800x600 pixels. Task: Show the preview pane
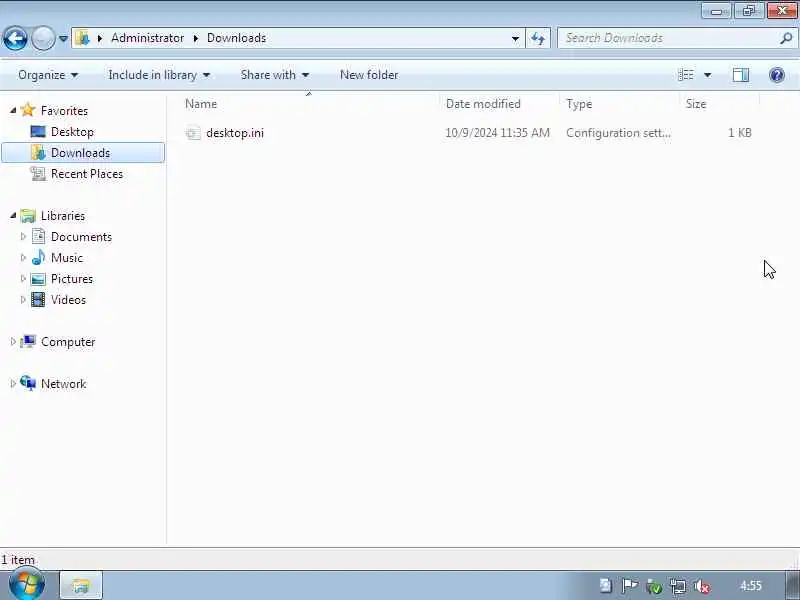[741, 75]
